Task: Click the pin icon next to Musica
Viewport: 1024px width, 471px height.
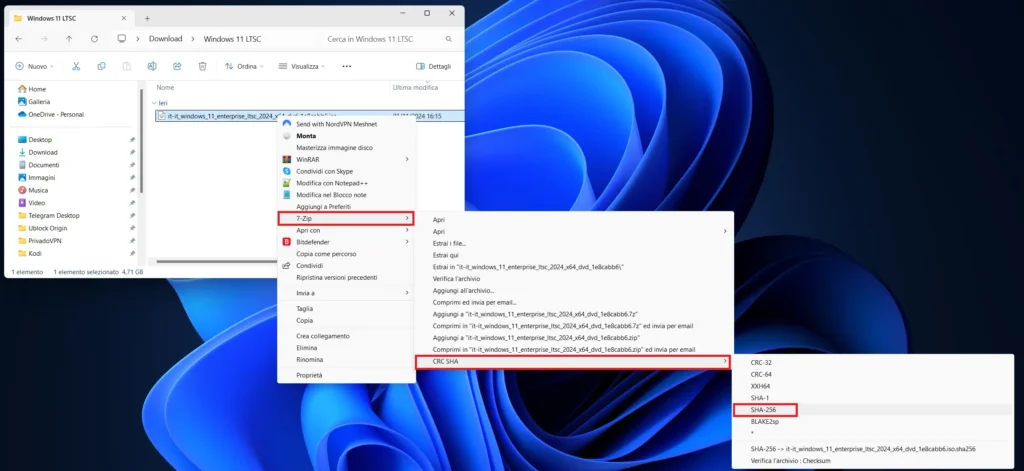Action: point(133,190)
